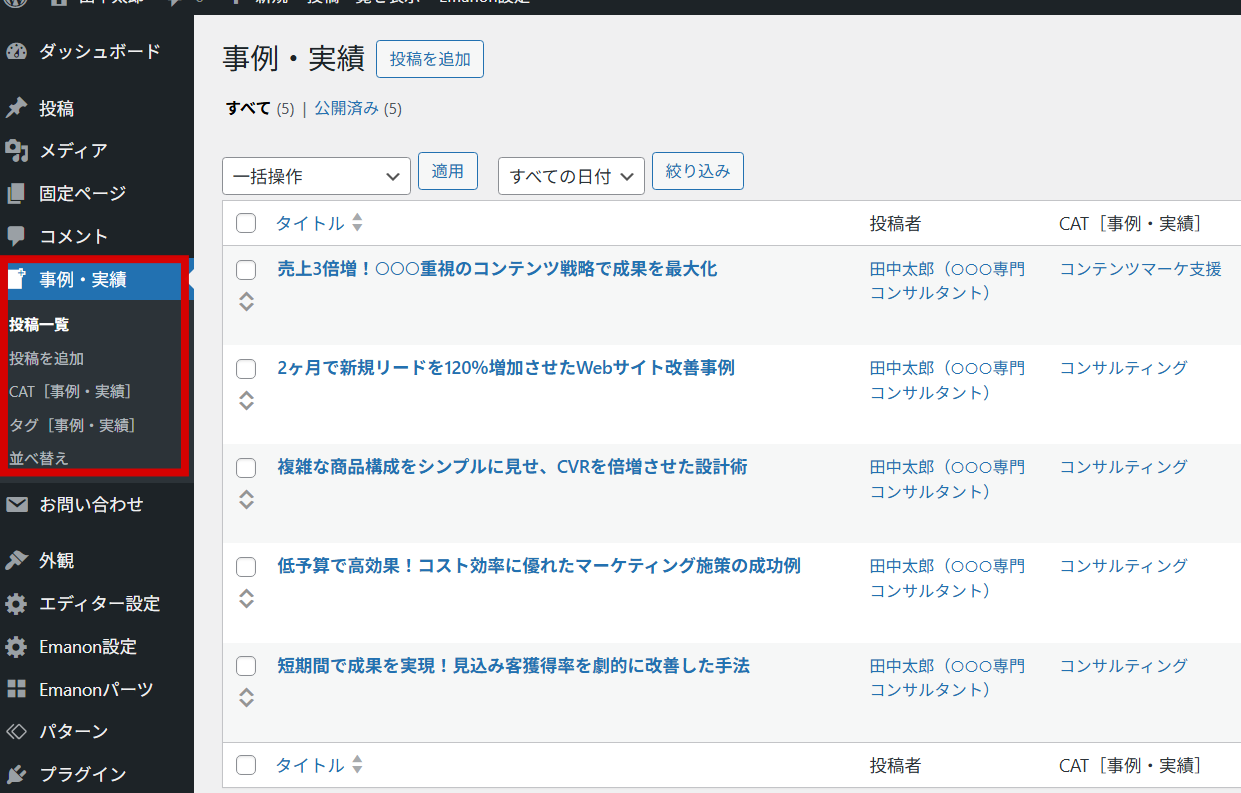1241x793 pixels.
Task: Click reorder arrows on 売上3倍増 row
Action: [x=246, y=301]
